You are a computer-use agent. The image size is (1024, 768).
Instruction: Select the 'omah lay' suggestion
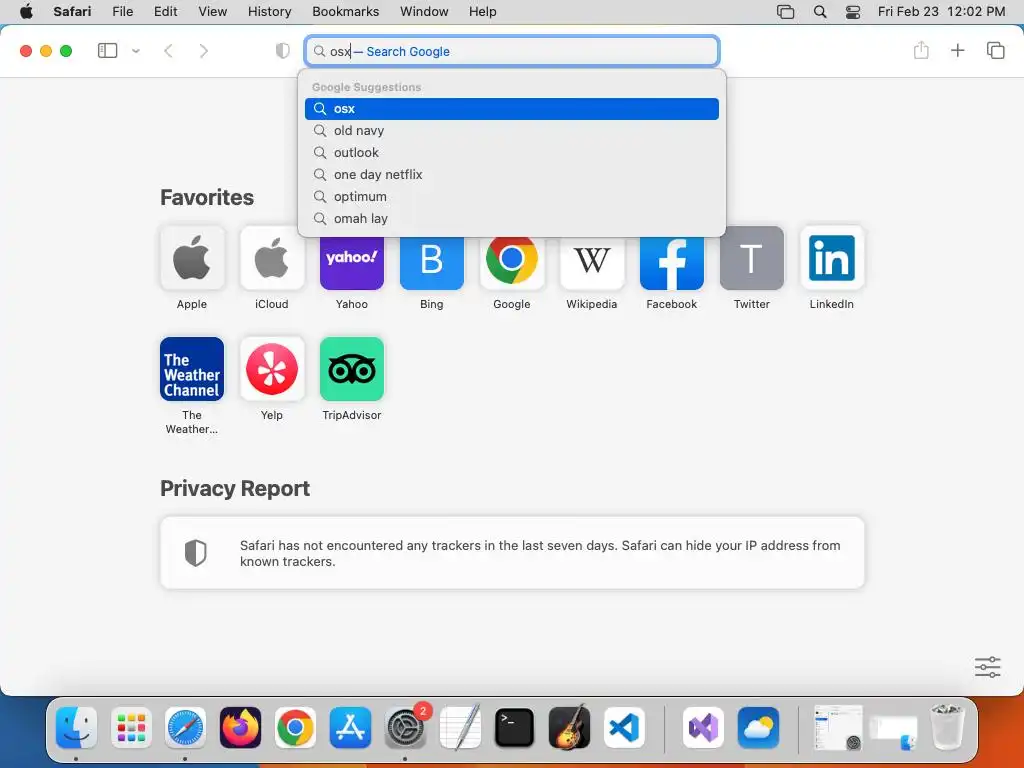point(512,219)
